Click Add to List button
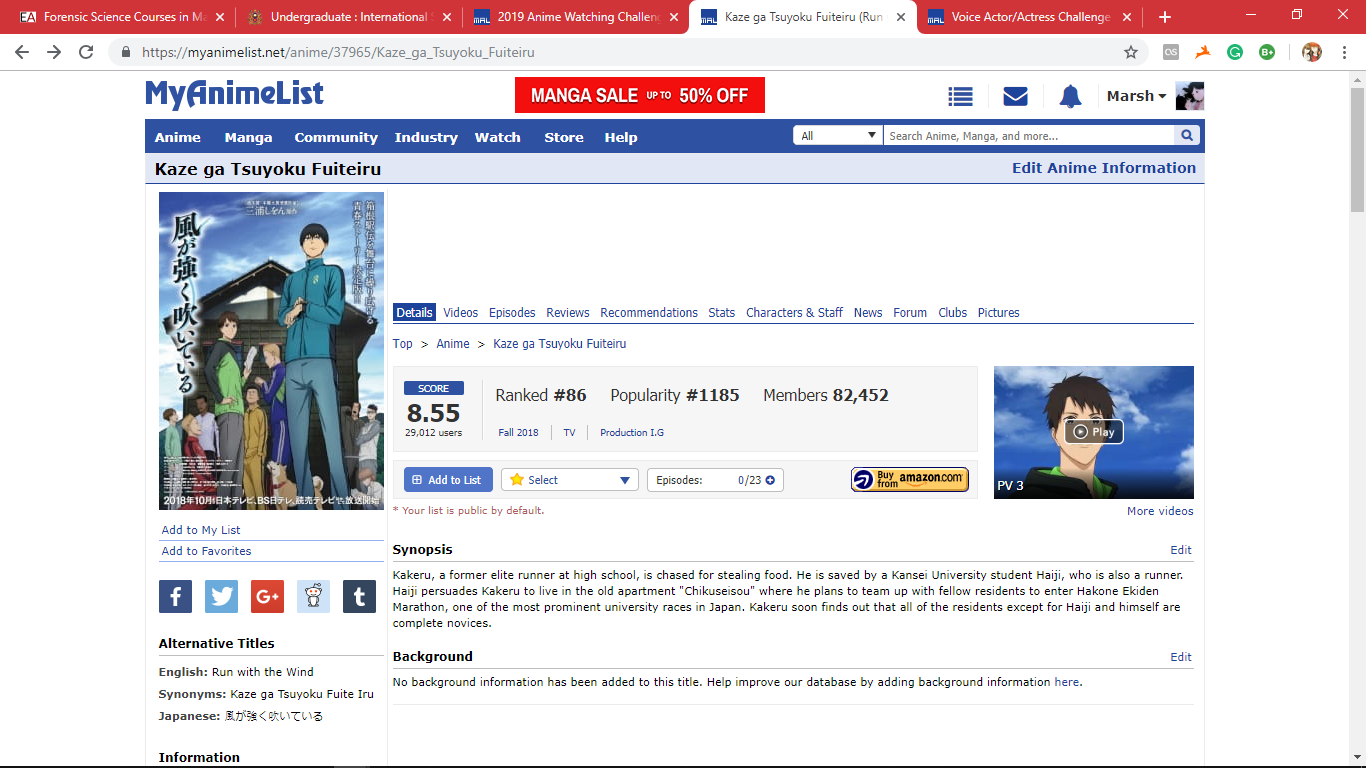Image resolution: width=1366 pixels, height=768 pixels. coord(447,480)
